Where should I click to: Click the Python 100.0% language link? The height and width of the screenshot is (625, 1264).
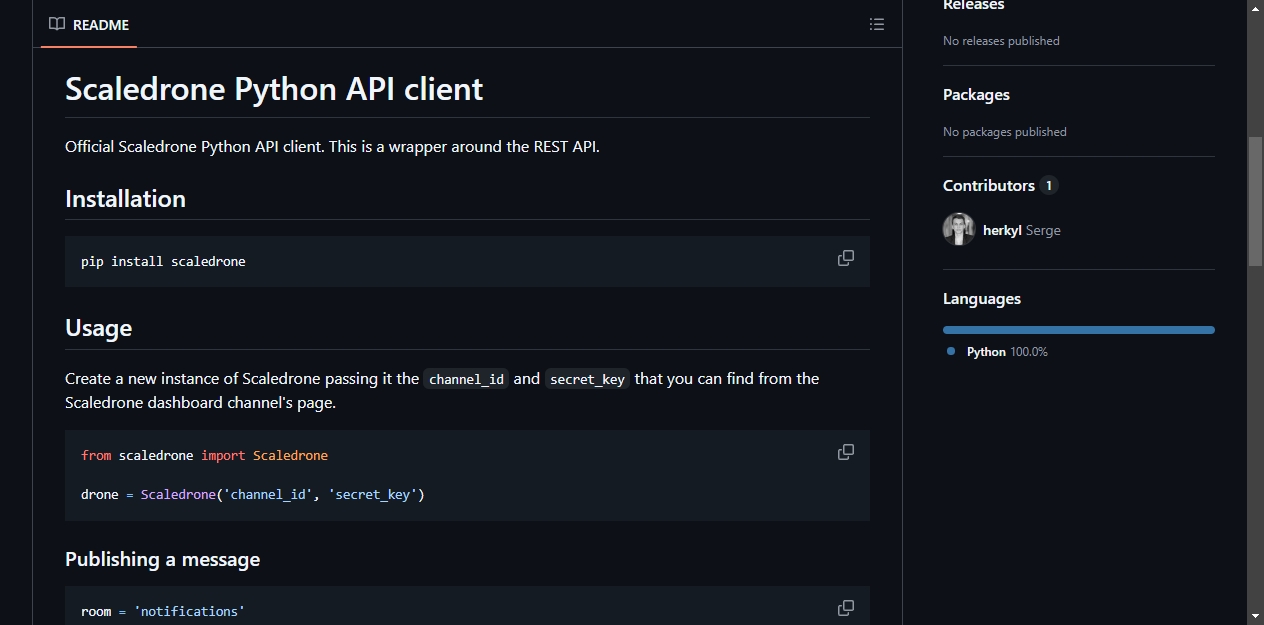click(x=1007, y=352)
